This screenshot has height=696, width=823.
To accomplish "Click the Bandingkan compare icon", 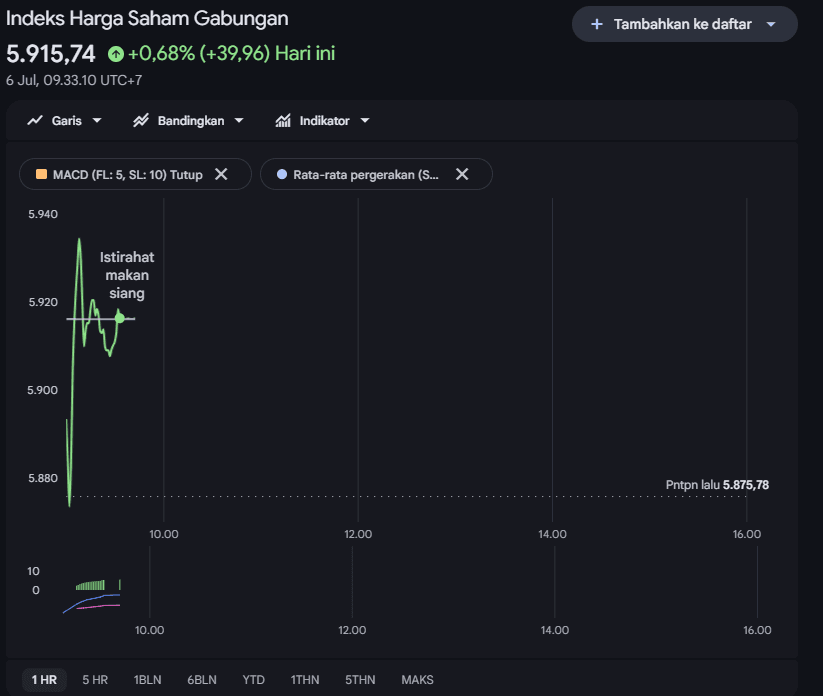I will coord(141,121).
